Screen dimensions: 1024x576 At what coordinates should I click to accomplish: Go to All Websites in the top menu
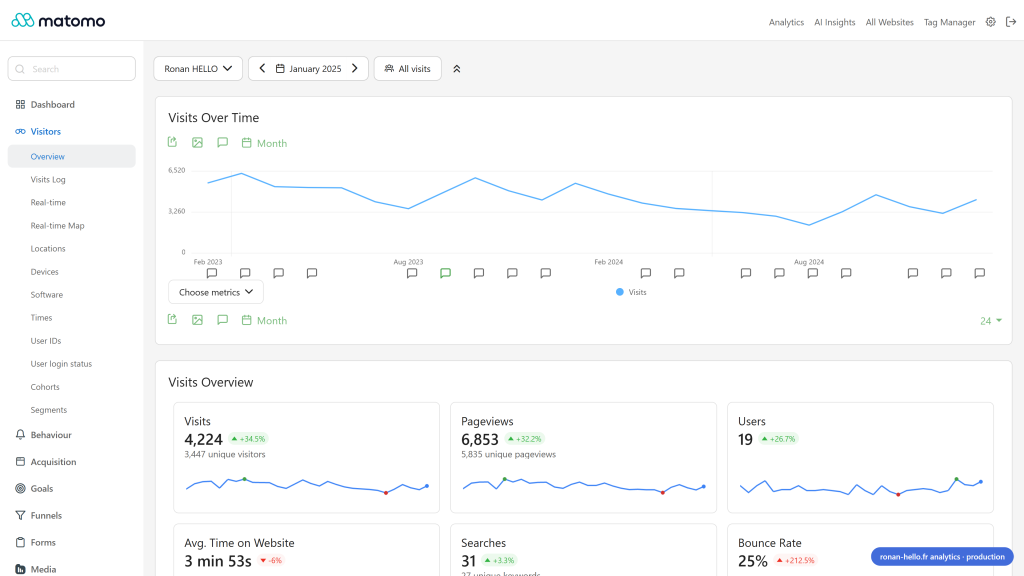(889, 22)
